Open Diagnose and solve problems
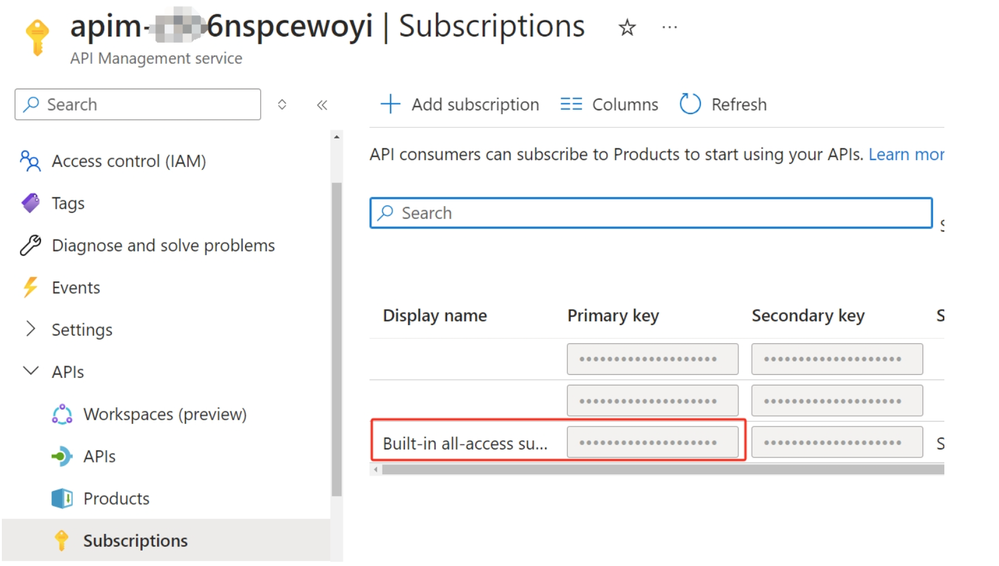 pyautogui.click(x=163, y=245)
